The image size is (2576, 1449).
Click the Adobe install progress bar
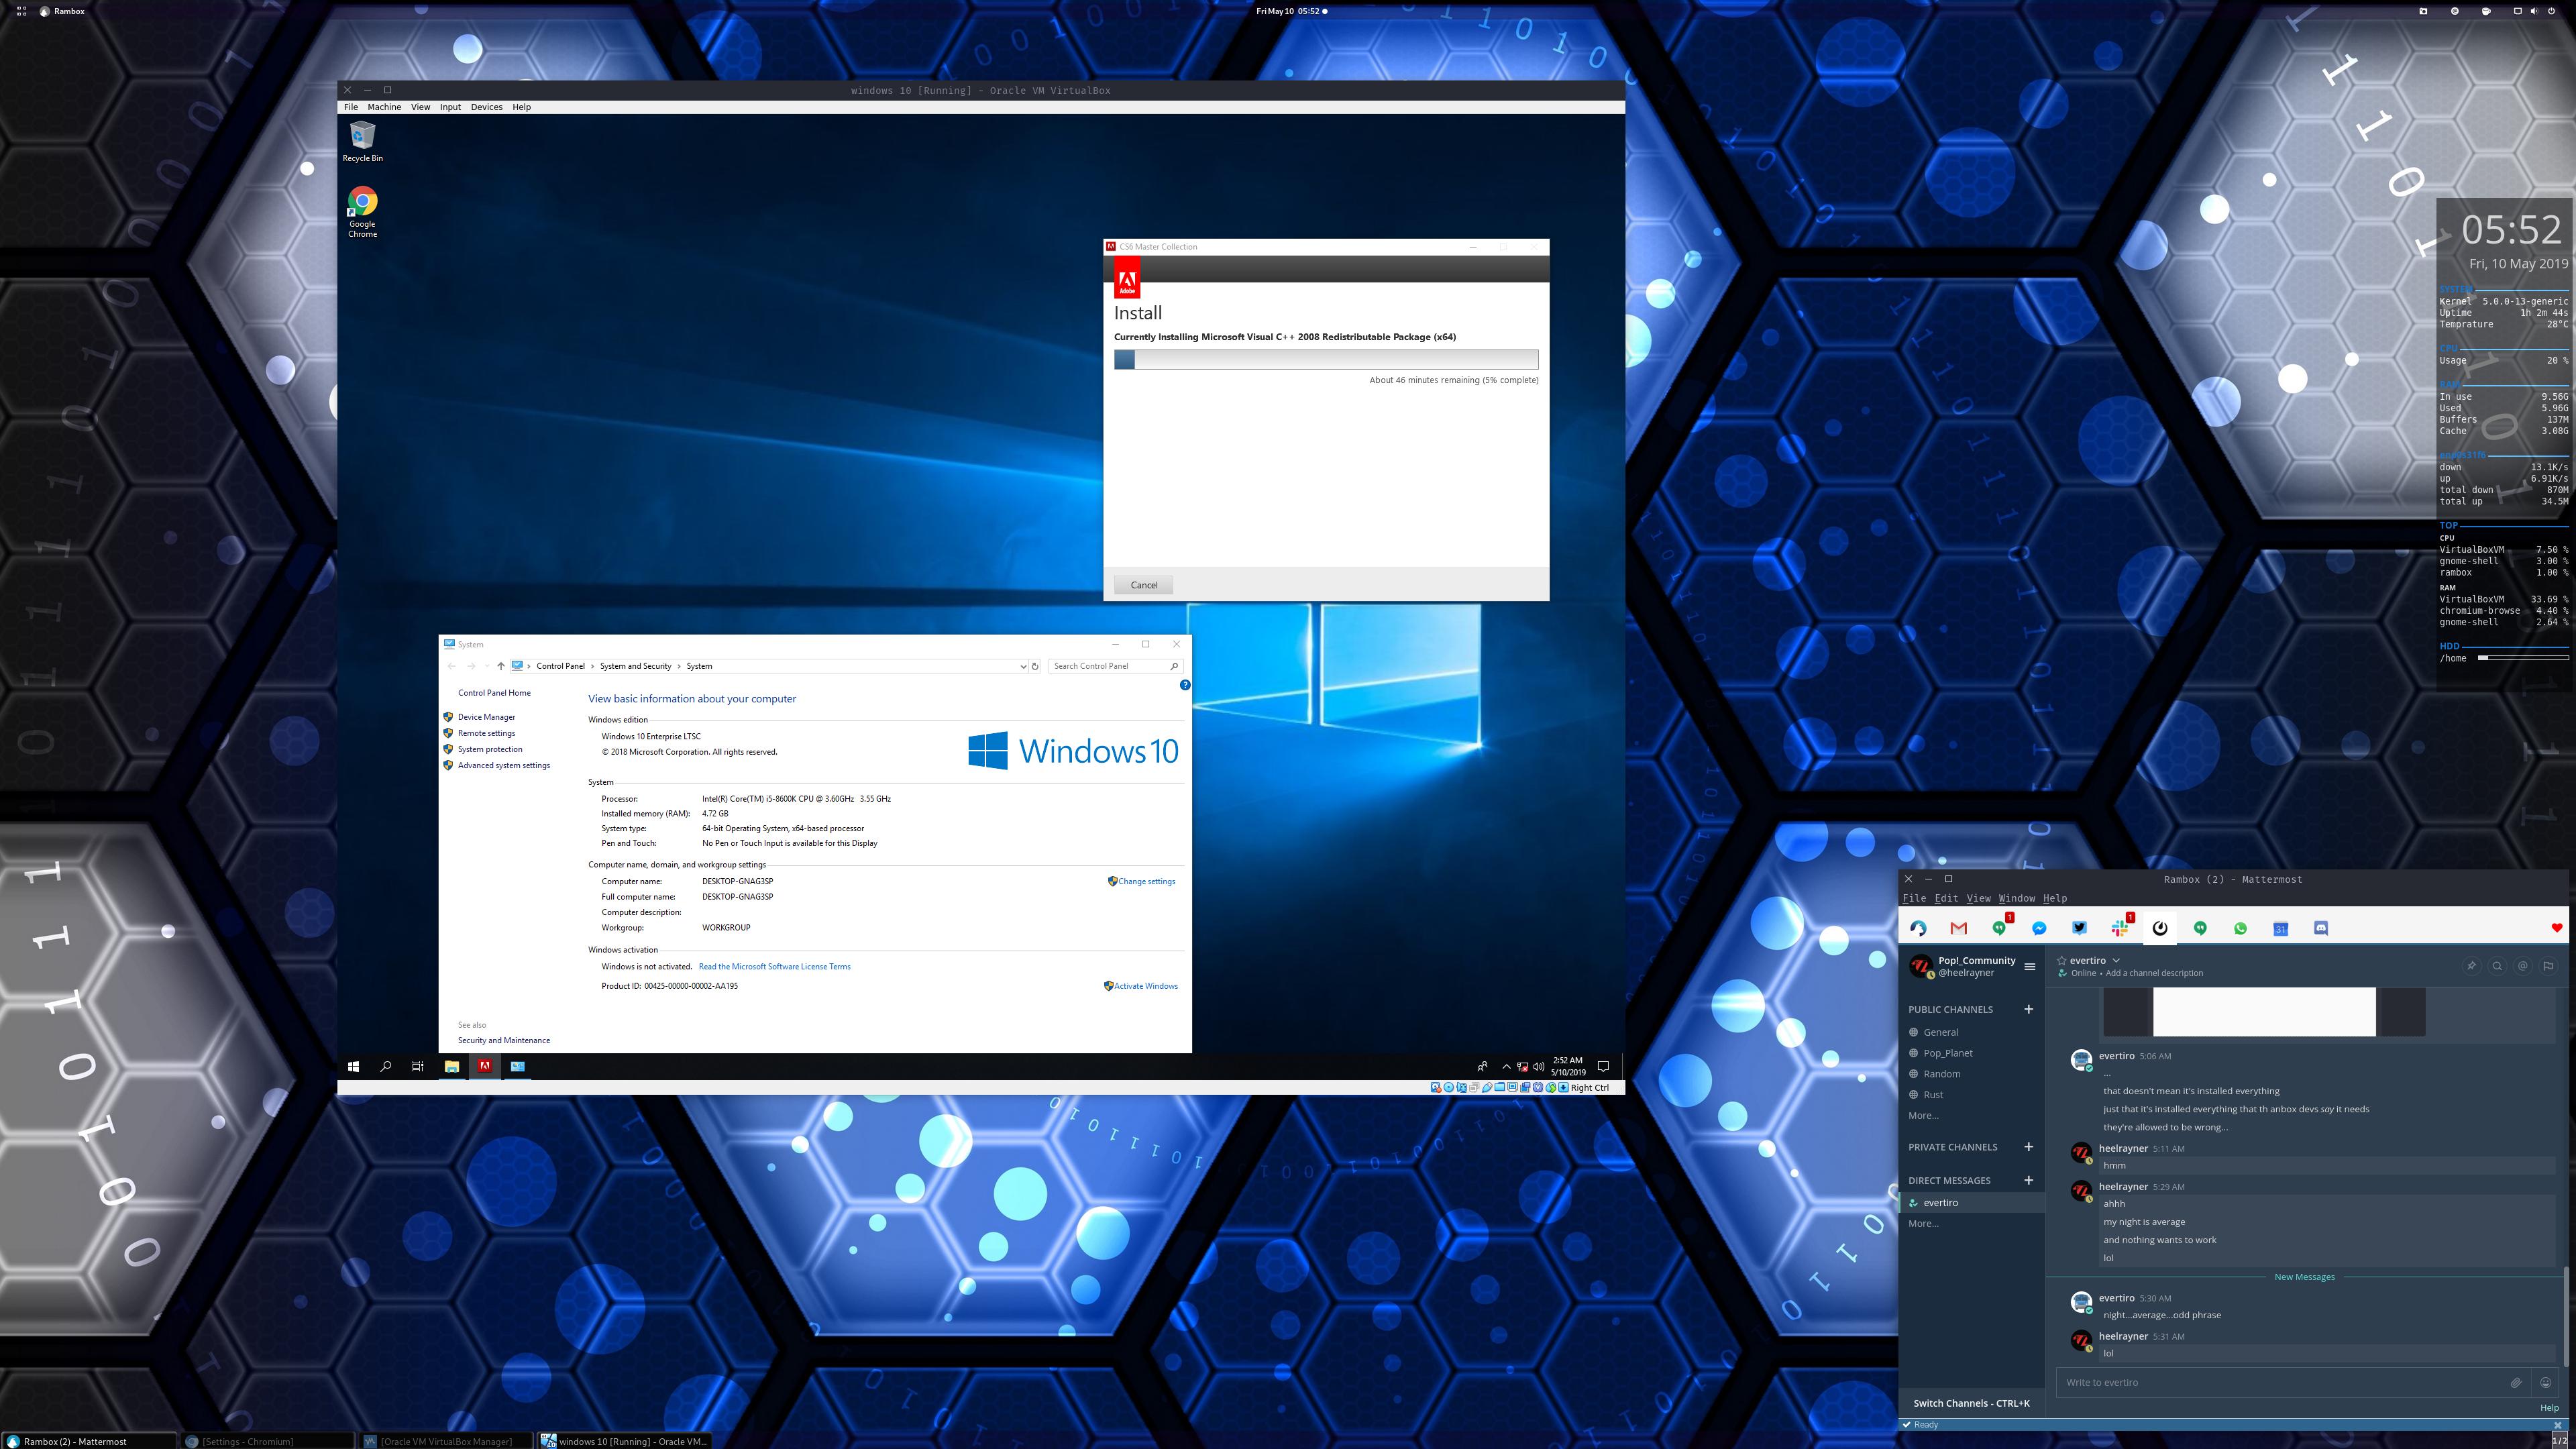[x=1326, y=360]
